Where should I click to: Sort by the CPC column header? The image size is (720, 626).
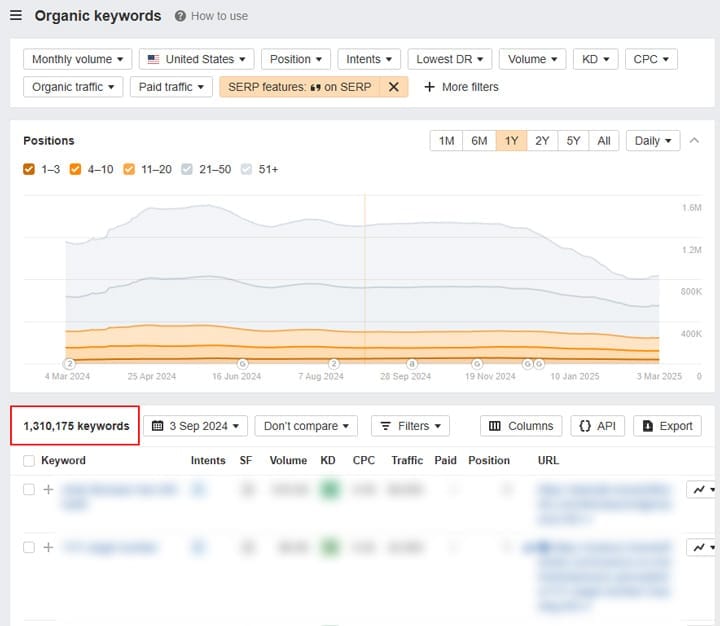pos(364,460)
